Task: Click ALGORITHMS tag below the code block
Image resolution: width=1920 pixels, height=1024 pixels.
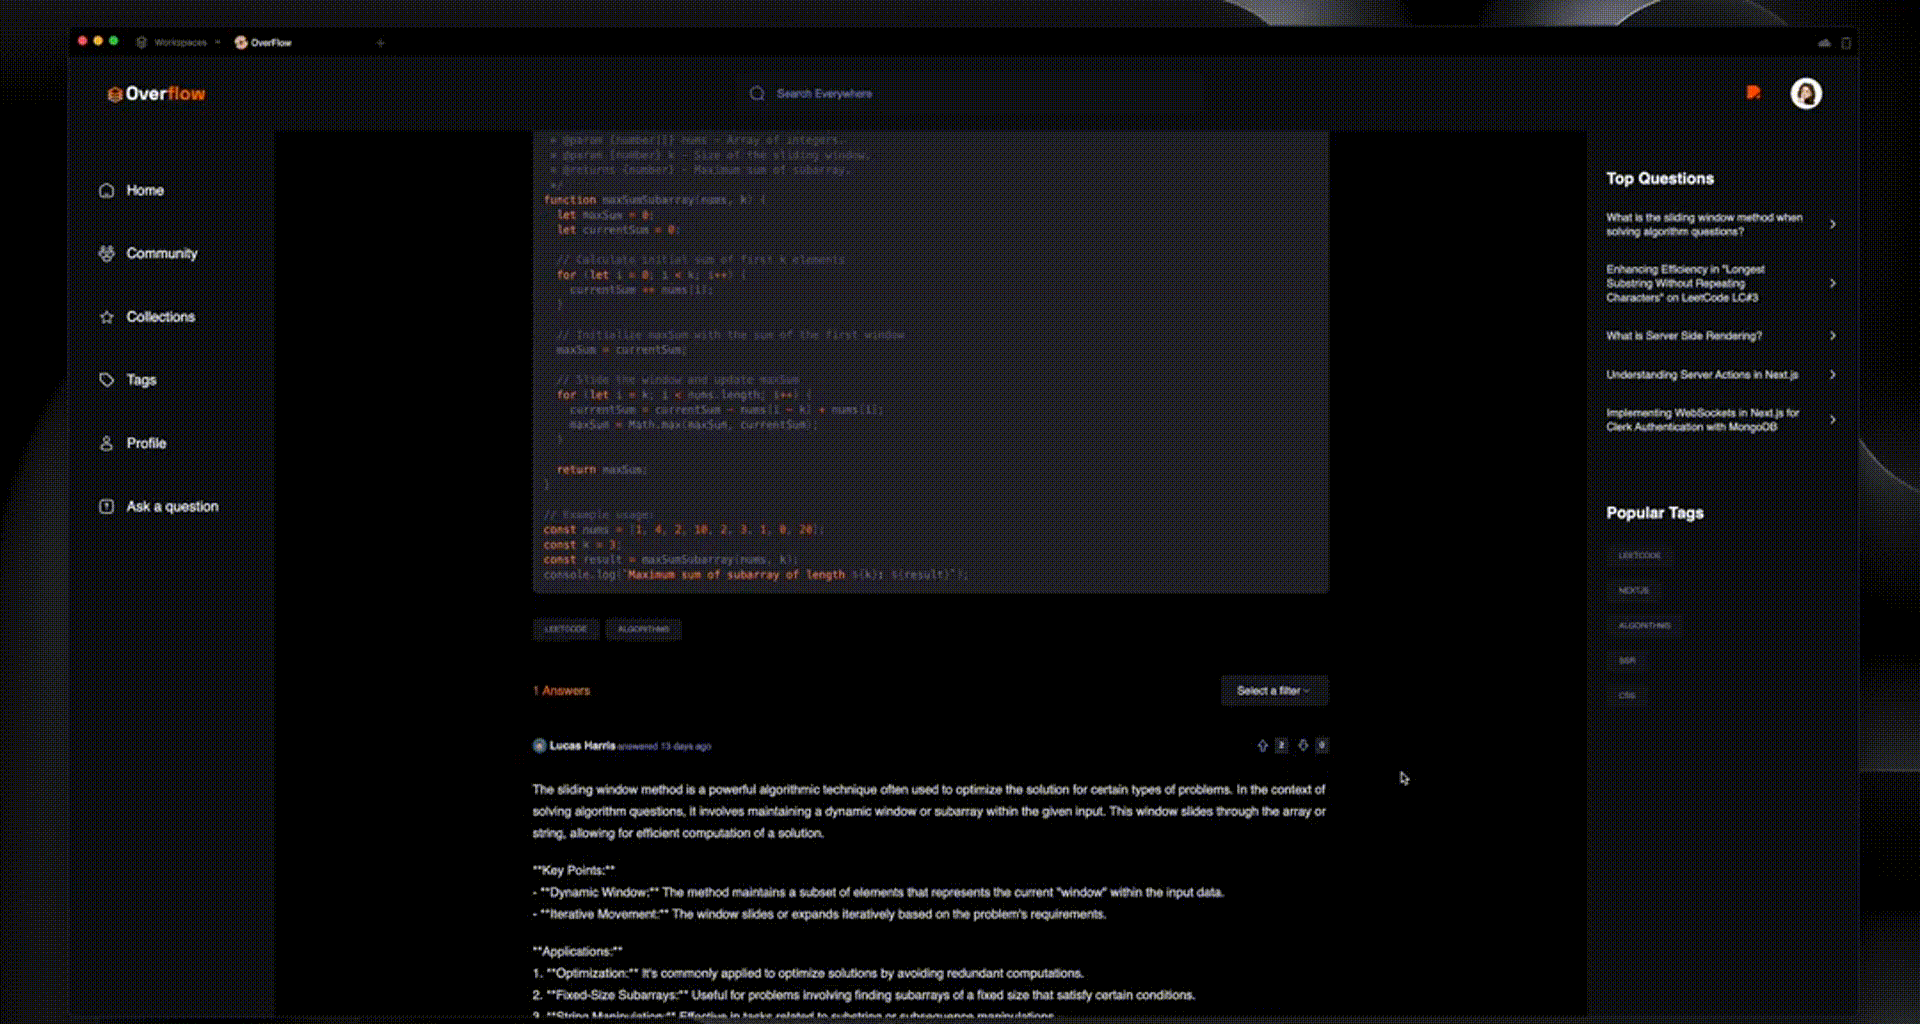Action: click(x=643, y=629)
